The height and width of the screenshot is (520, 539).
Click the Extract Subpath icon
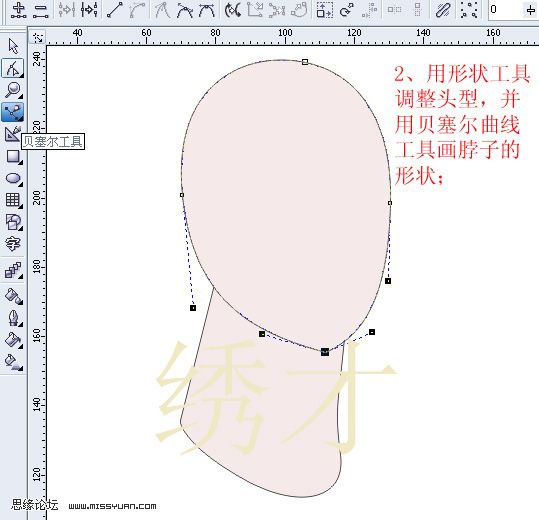(277, 9)
